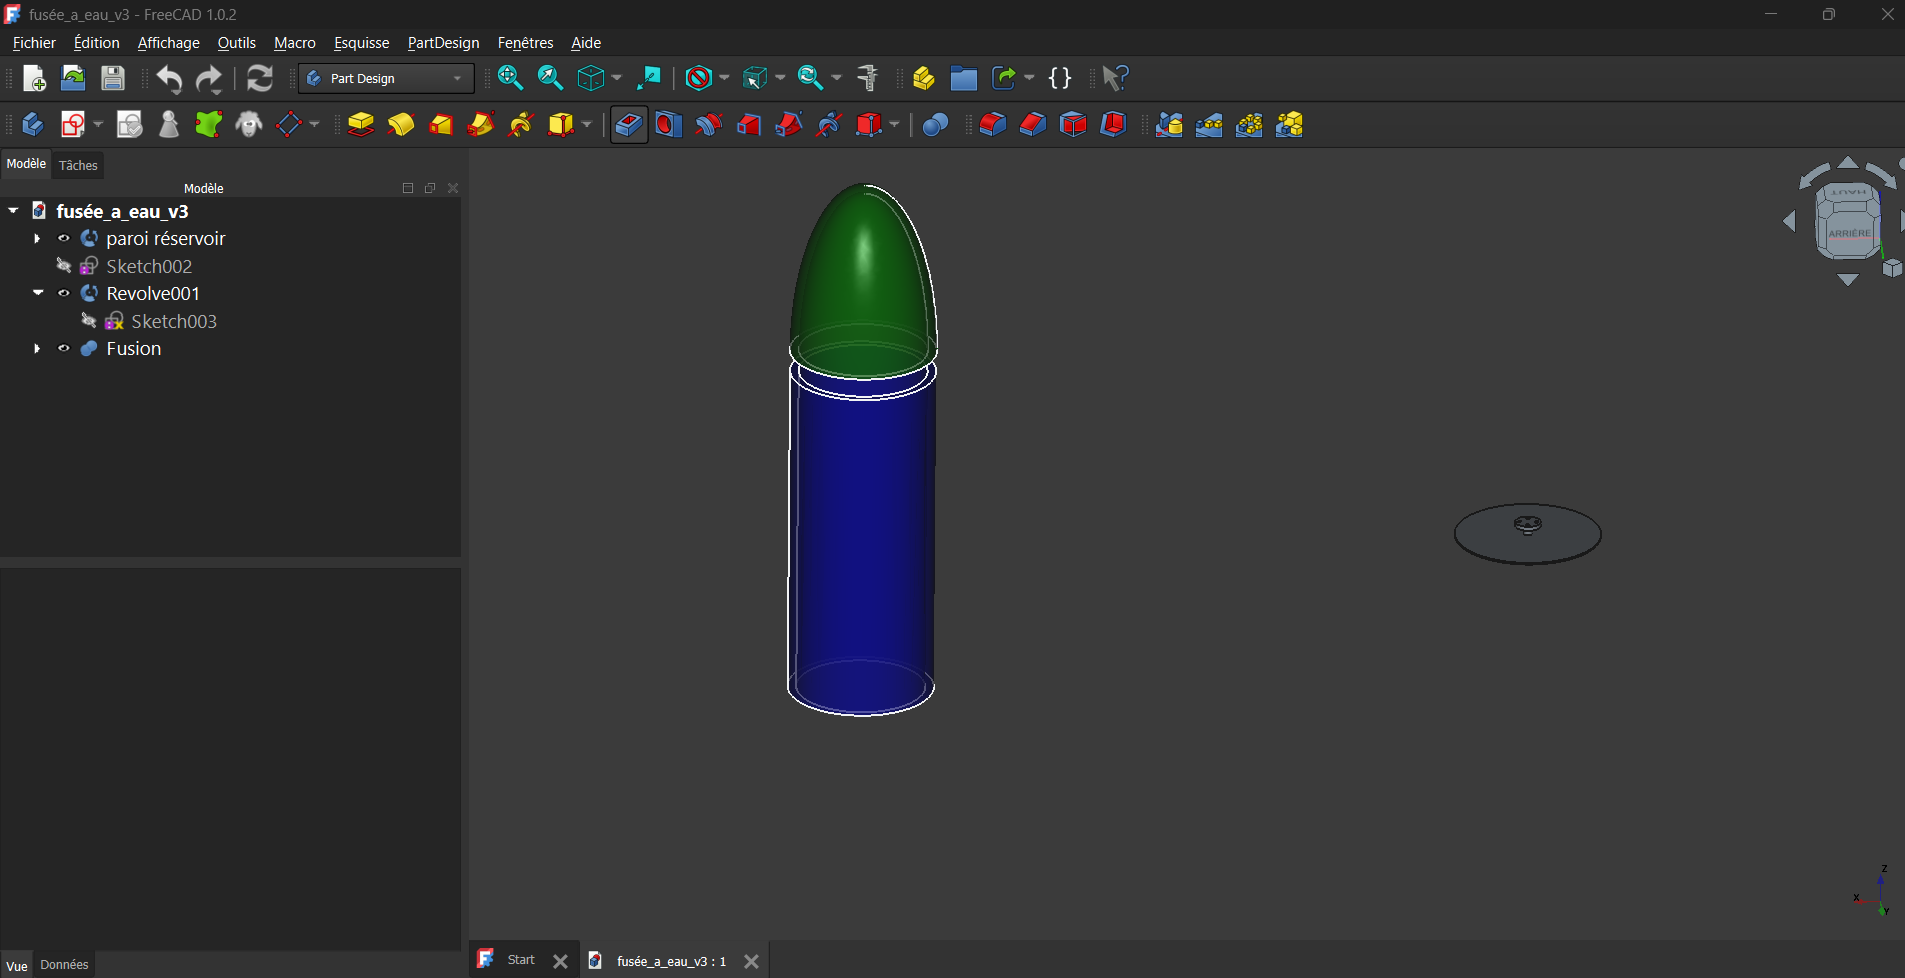Open the Part Design workbench dropdown
Viewport: 1905px width, 978px height.
(386, 78)
